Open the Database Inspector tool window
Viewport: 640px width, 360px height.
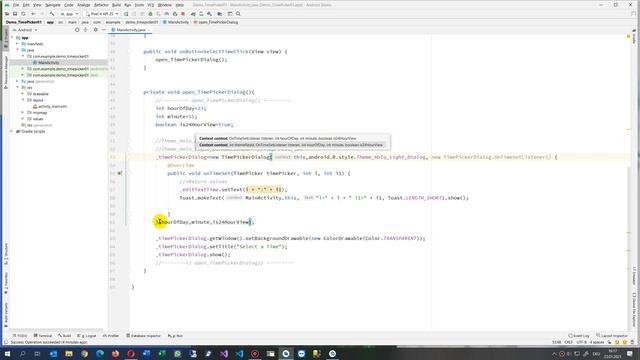143,336
